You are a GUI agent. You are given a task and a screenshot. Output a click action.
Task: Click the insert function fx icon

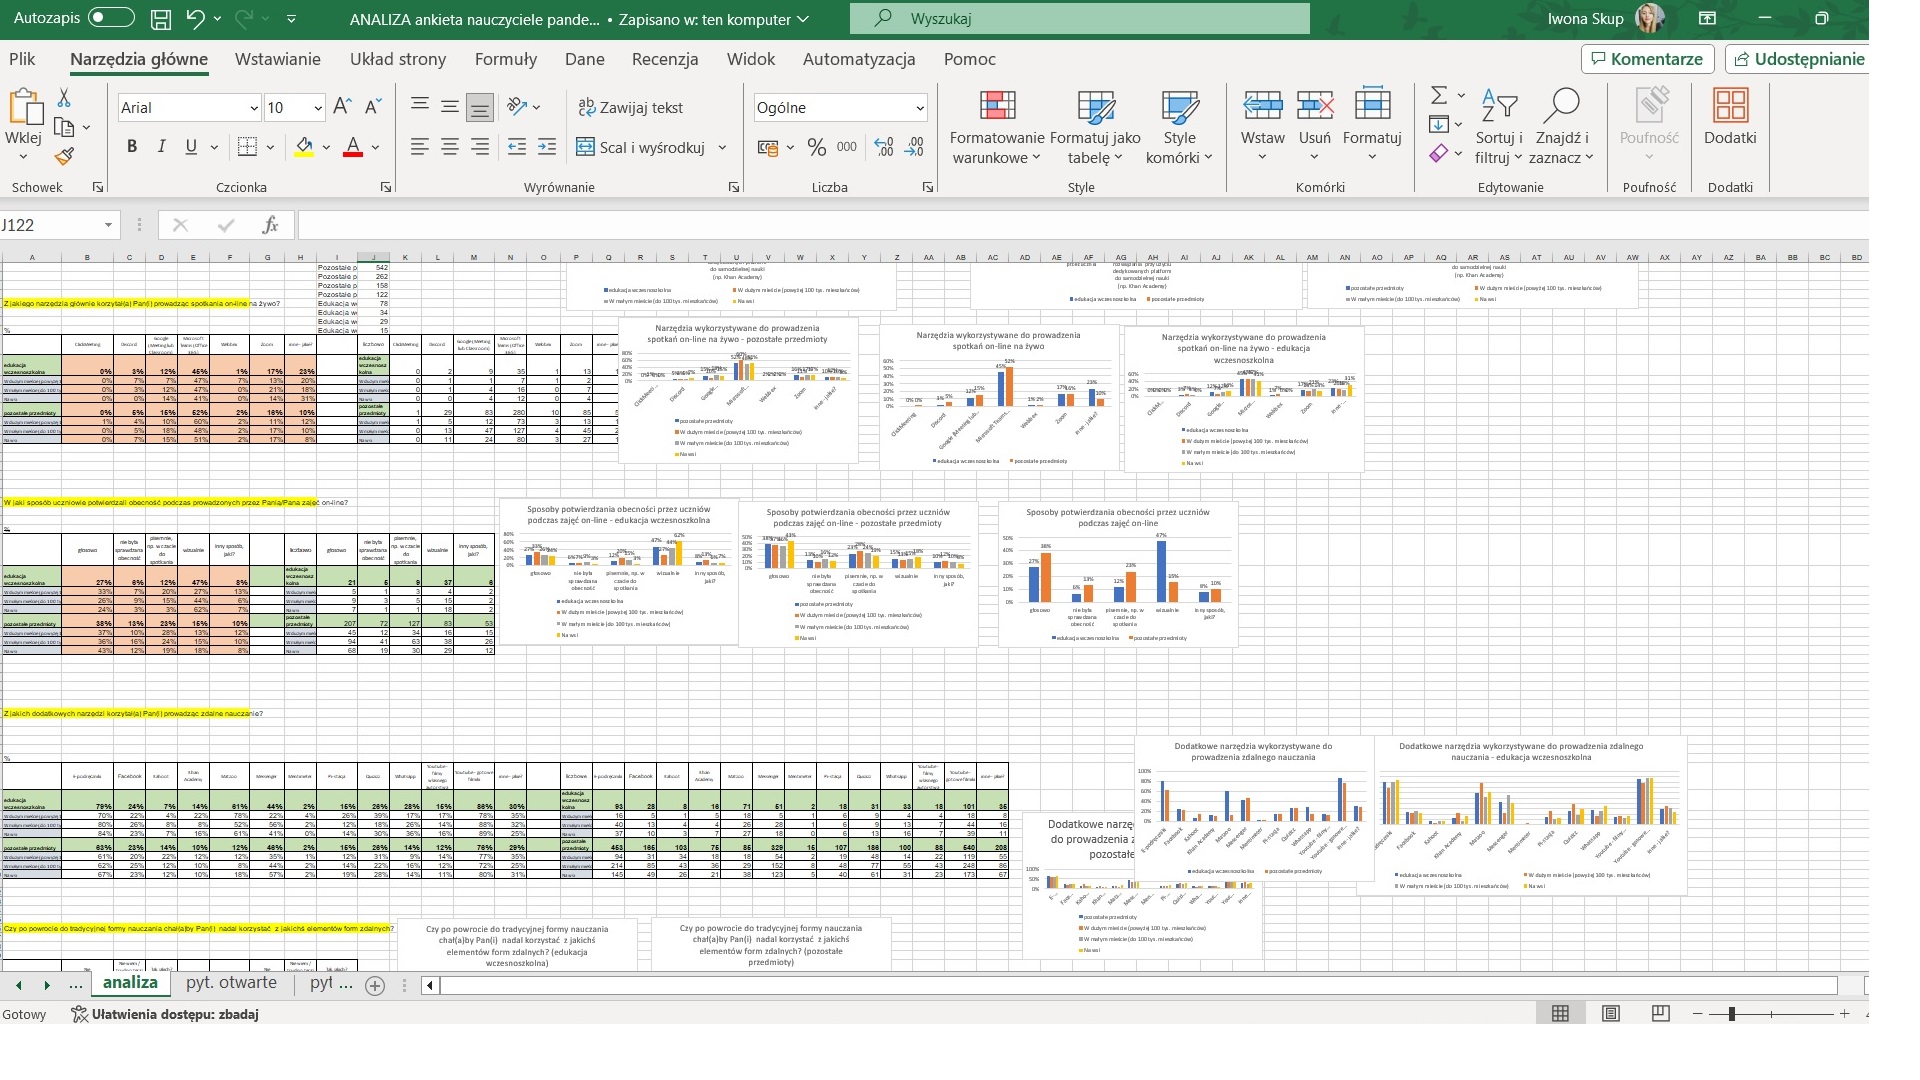click(x=270, y=225)
